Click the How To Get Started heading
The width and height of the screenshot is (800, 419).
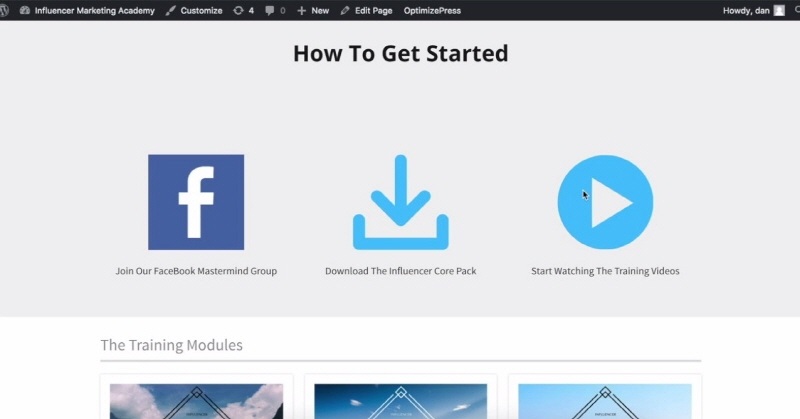[x=401, y=53]
